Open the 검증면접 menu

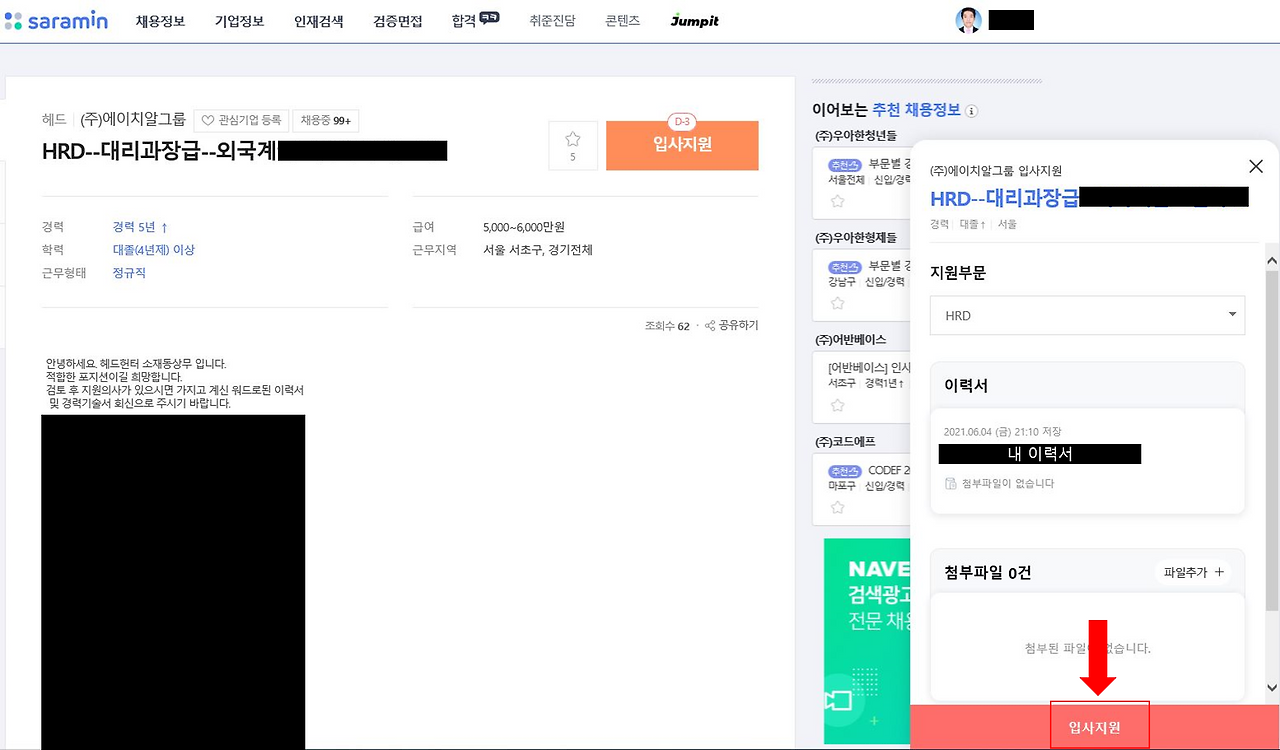(x=398, y=21)
